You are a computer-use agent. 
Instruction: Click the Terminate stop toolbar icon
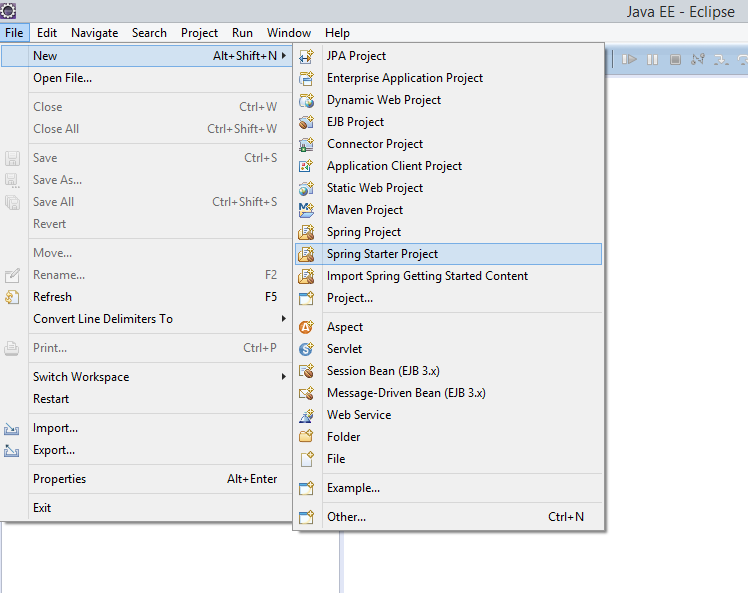pyautogui.click(x=675, y=60)
